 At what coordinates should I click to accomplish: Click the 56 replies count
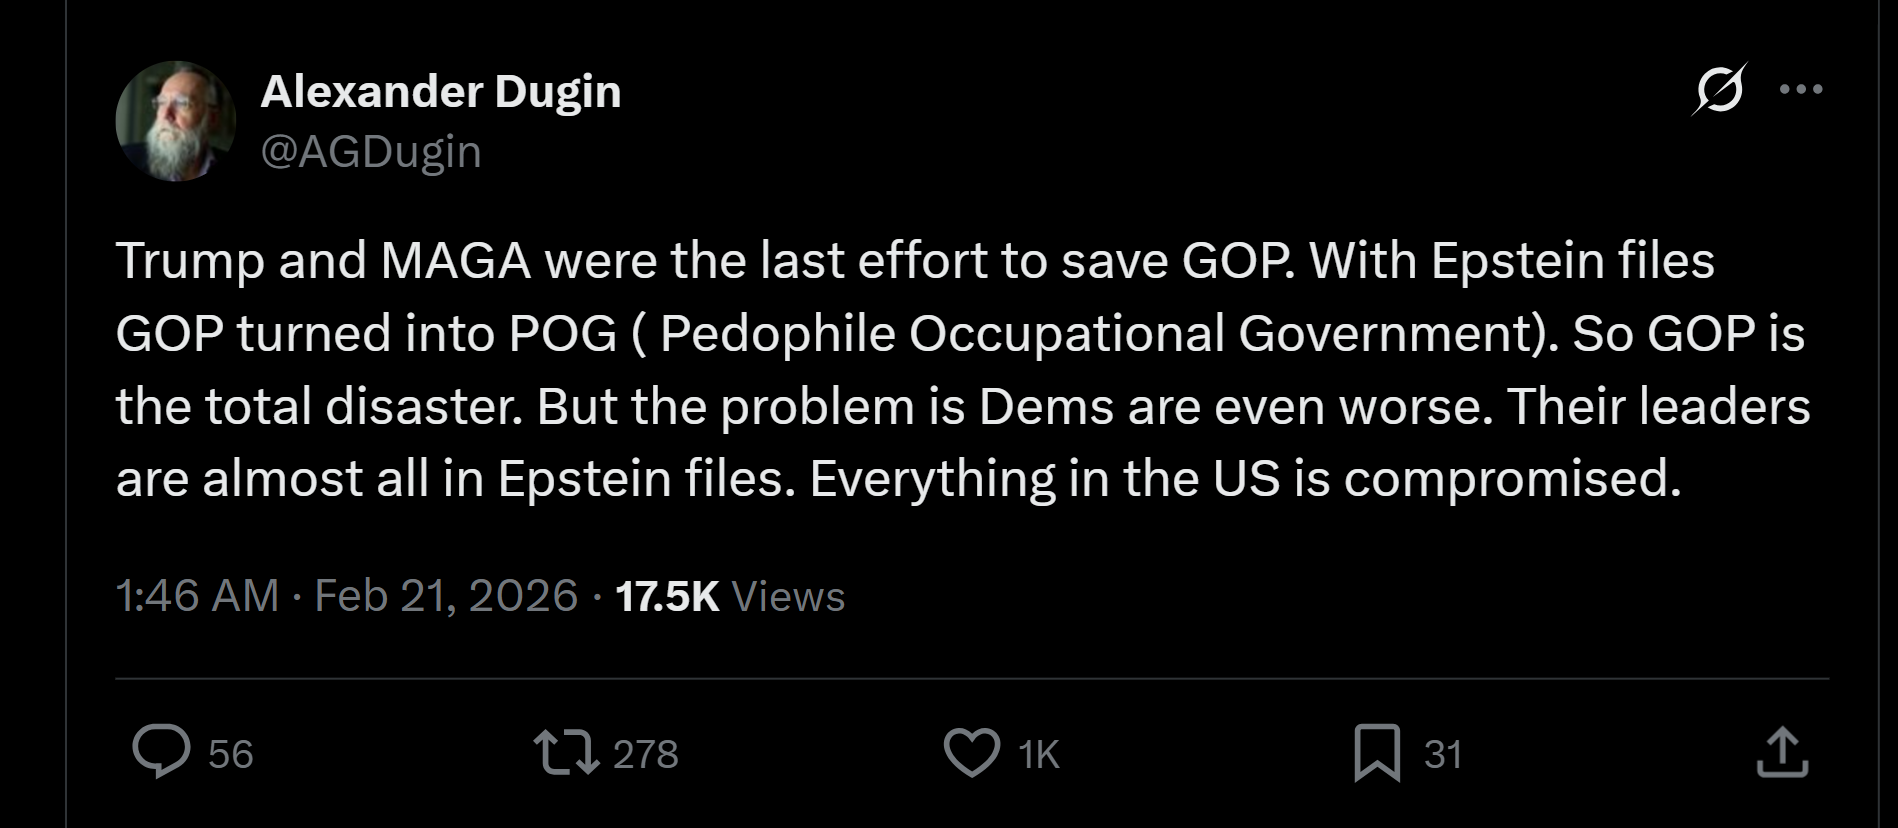(230, 754)
